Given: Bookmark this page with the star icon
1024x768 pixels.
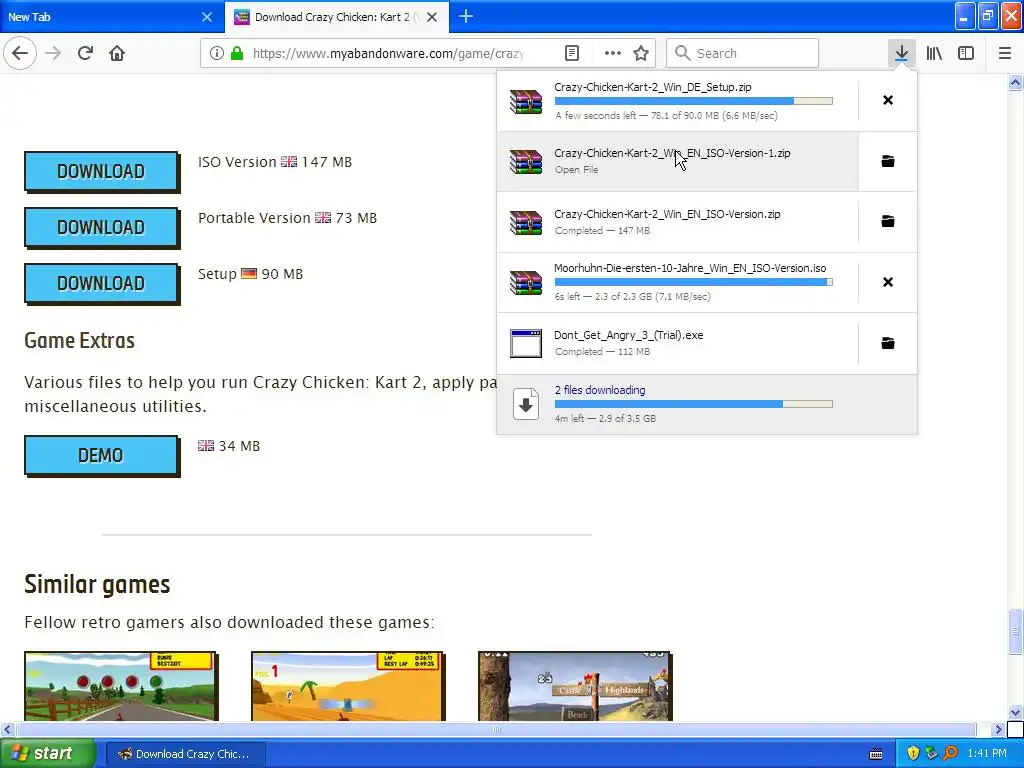Looking at the screenshot, I should click(641, 53).
